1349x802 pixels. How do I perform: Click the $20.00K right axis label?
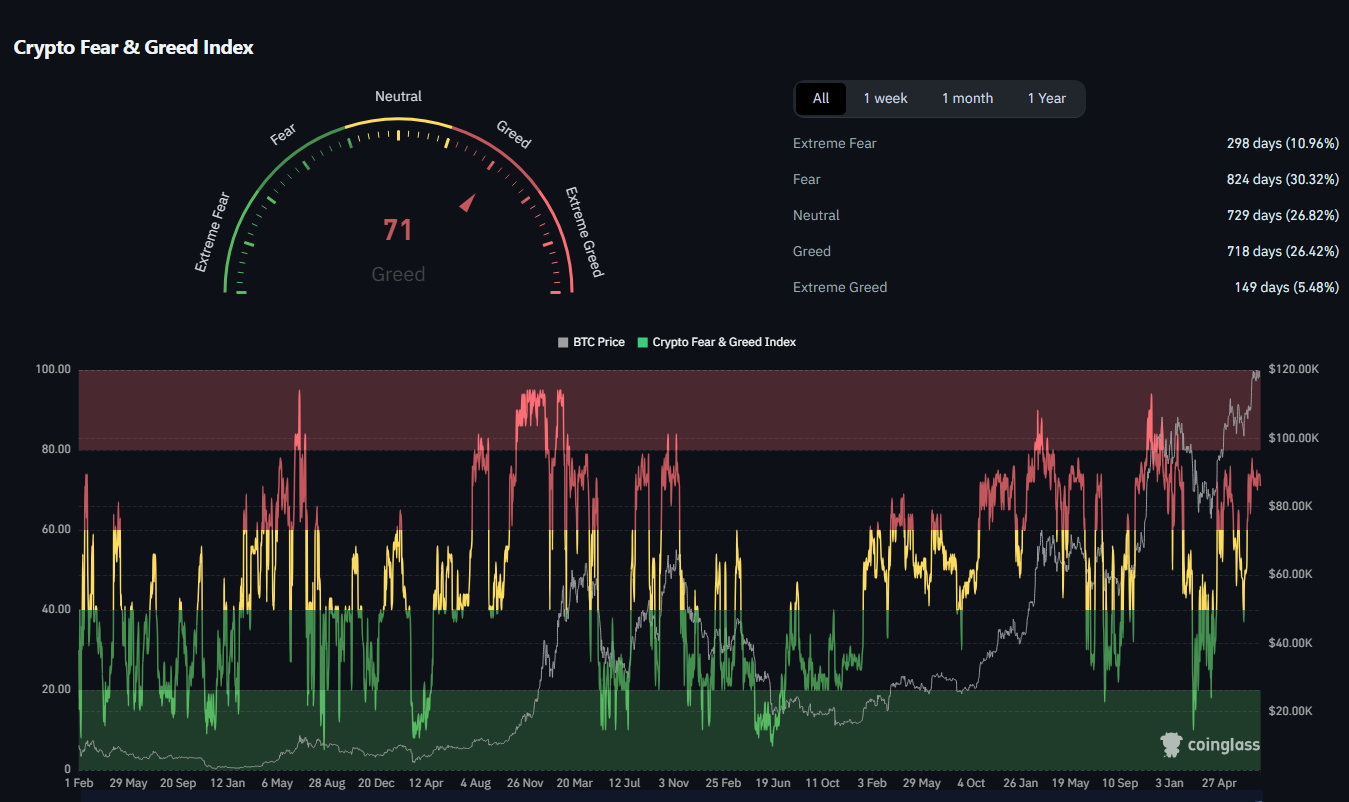[x=1290, y=711]
